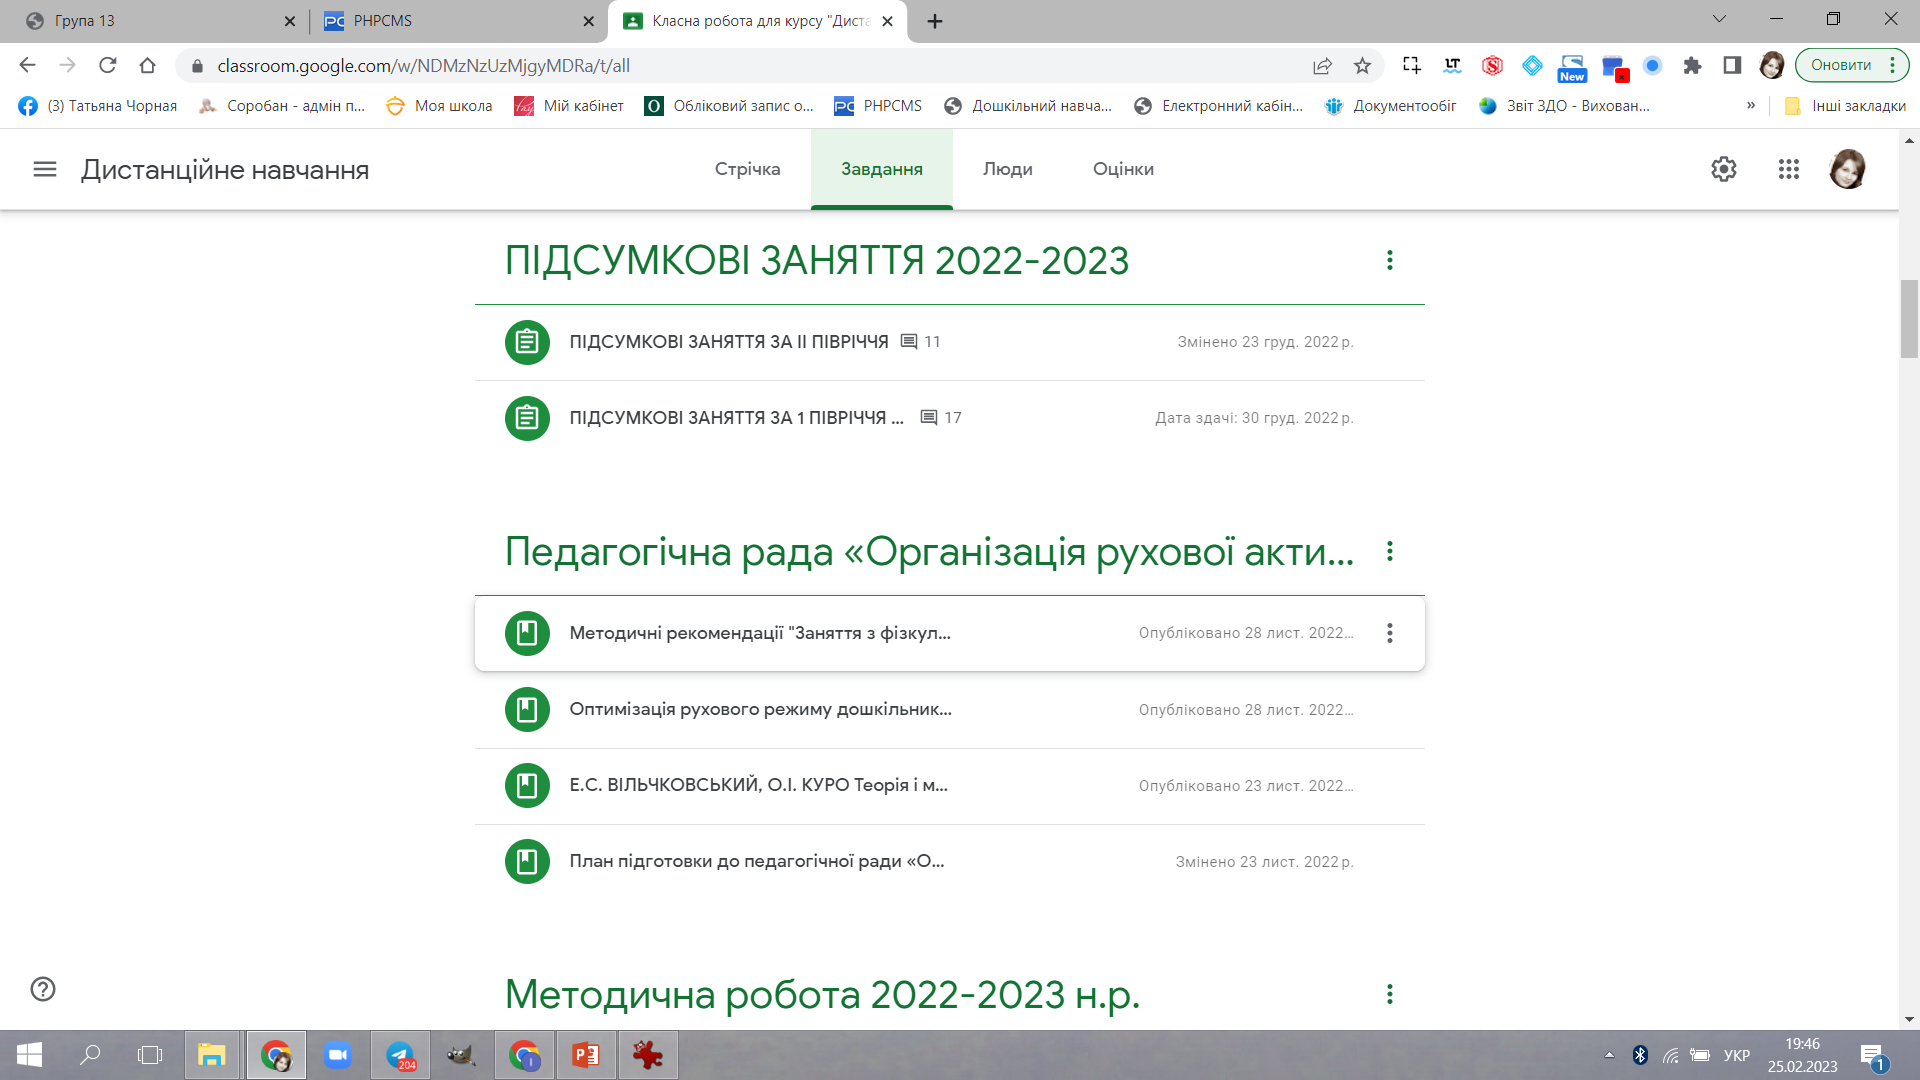Viewport: 1920px width, 1080px height.
Task: Open the Telegram taskbar icon
Action: (400, 1055)
